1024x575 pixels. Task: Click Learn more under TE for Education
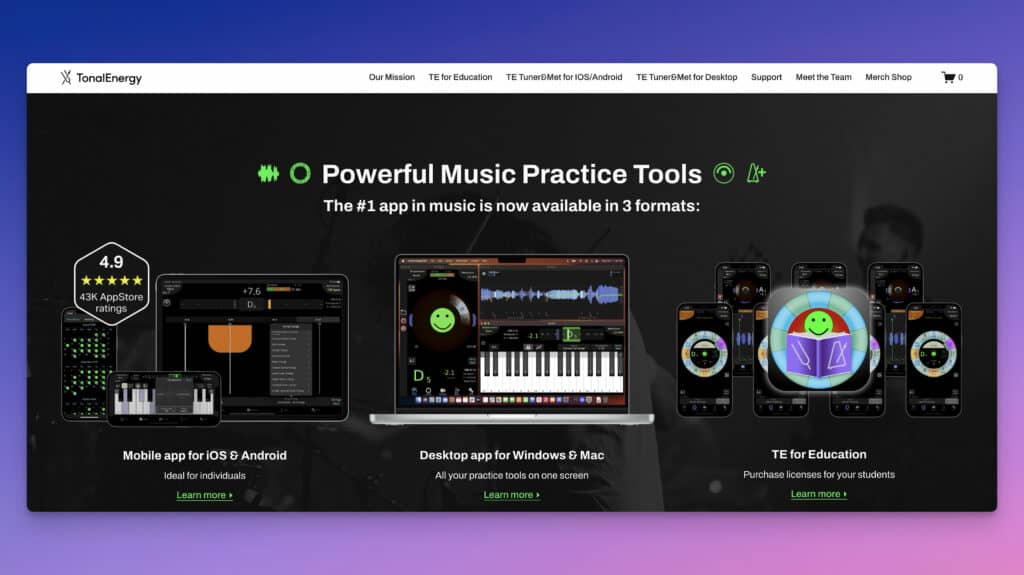819,494
